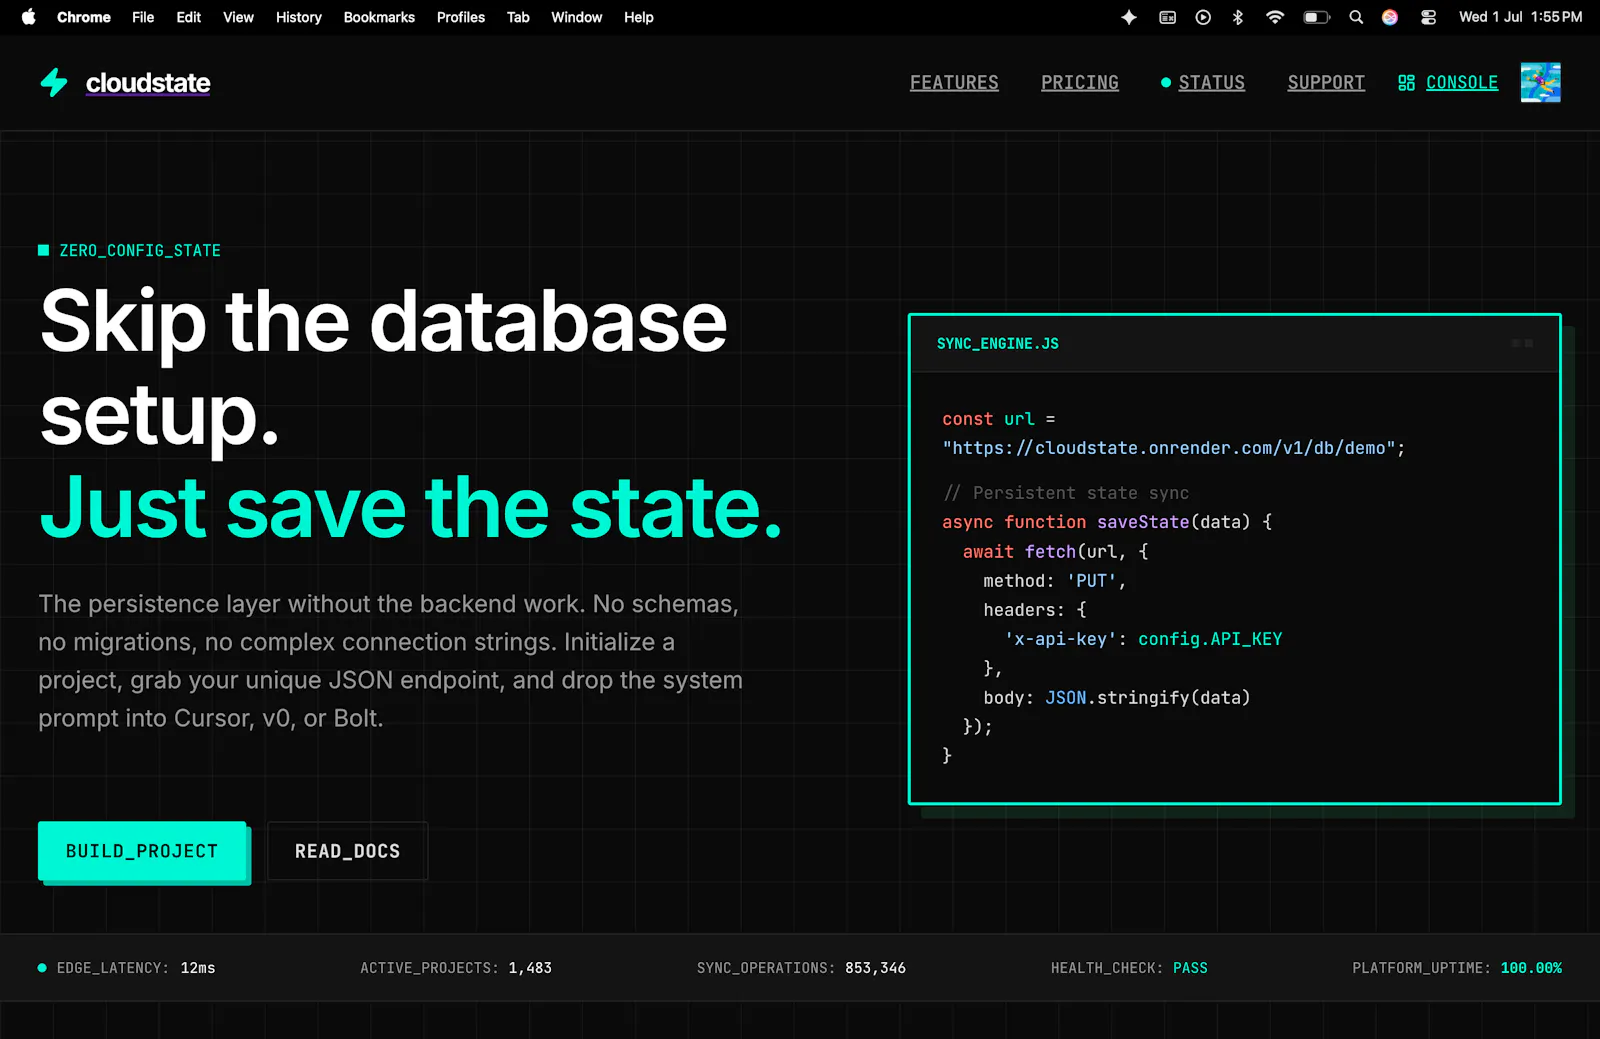
Task: Click the config.API_KEY code text
Action: (1210, 639)
